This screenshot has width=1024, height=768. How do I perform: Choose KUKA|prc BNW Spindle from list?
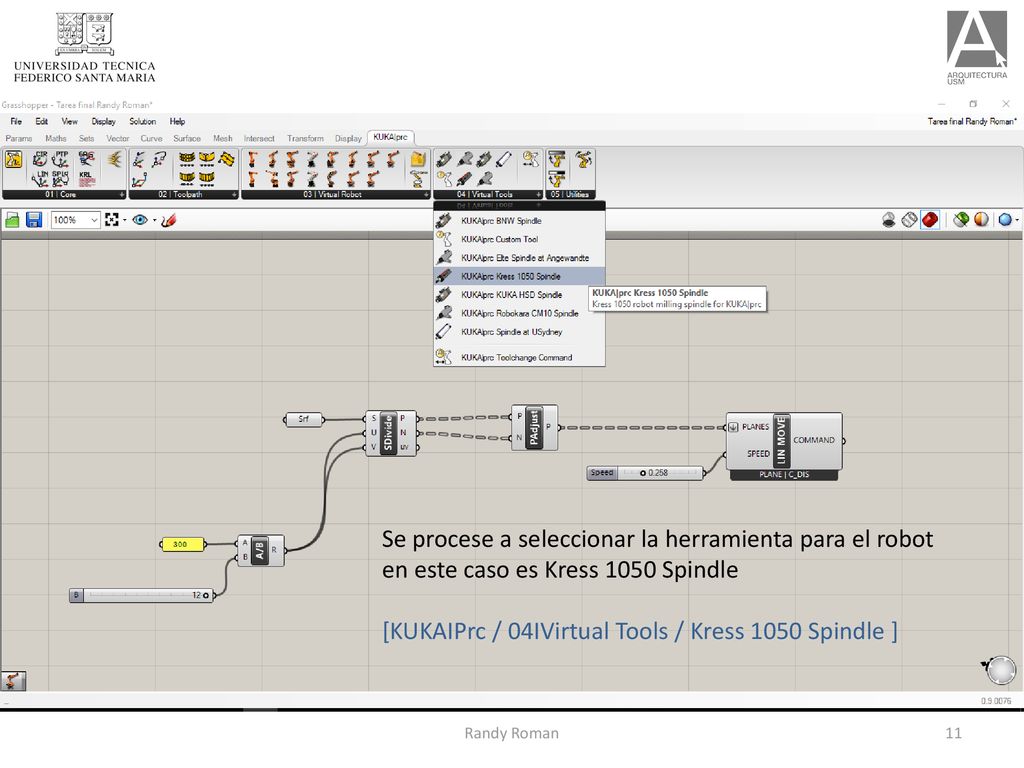pyautogui.click(x=519, y=221)
